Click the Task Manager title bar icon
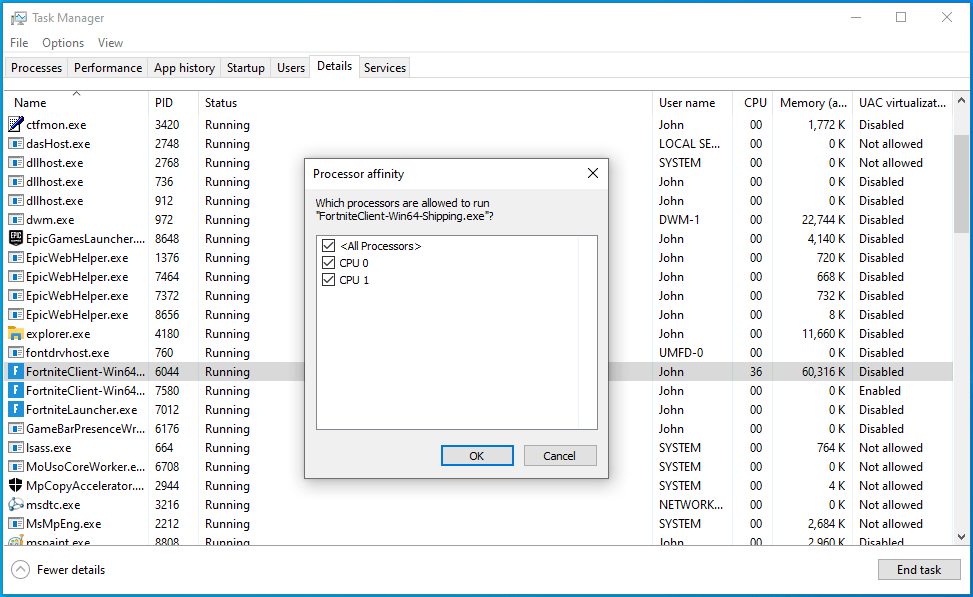Screen dimensions: 973x597 pos(19,18)
